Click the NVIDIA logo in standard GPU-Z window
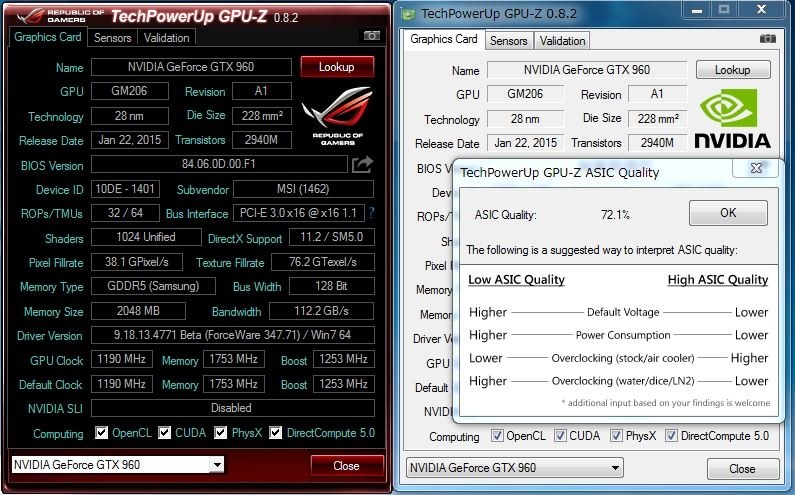The image size is (795, 495). click(732, 119)
